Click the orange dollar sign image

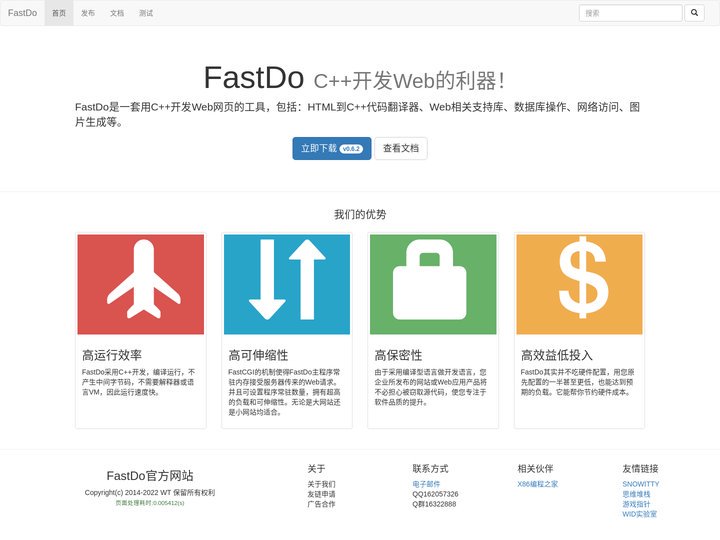(579, 284)
